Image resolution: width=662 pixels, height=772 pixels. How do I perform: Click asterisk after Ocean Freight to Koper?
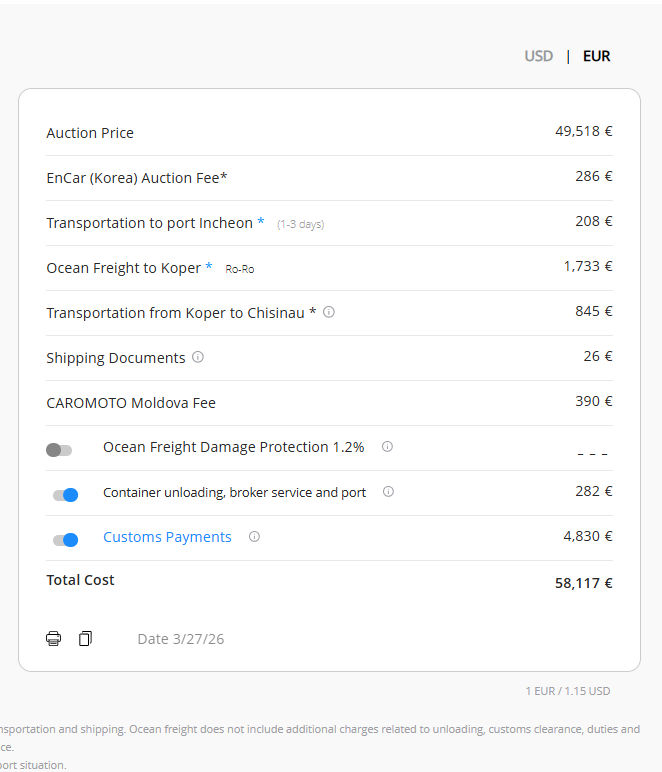(209, 267)
